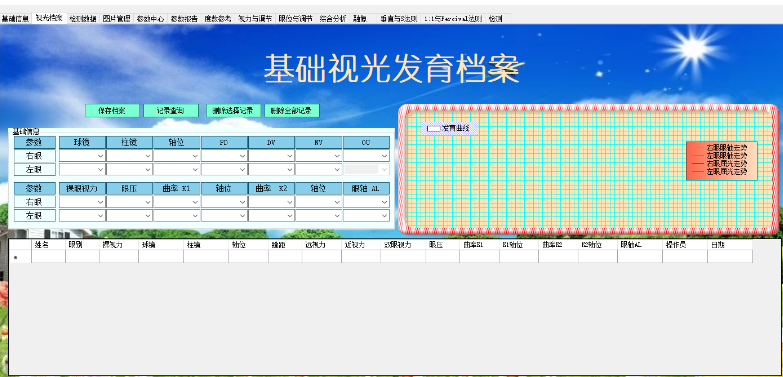Open the 右眼 PD dropdown
The width and height of the screenshot is (783, 377).
[x=242, y=156]
